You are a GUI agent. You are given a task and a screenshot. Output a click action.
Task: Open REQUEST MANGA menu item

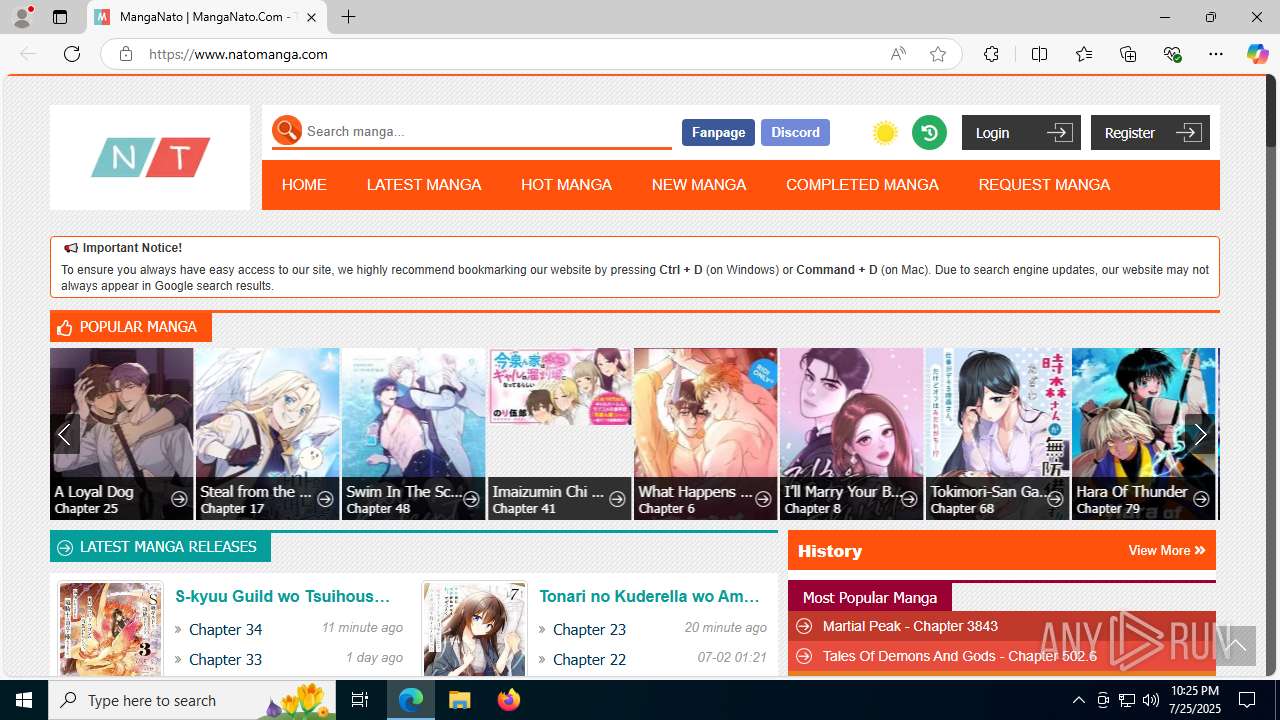pos(1044,184)
